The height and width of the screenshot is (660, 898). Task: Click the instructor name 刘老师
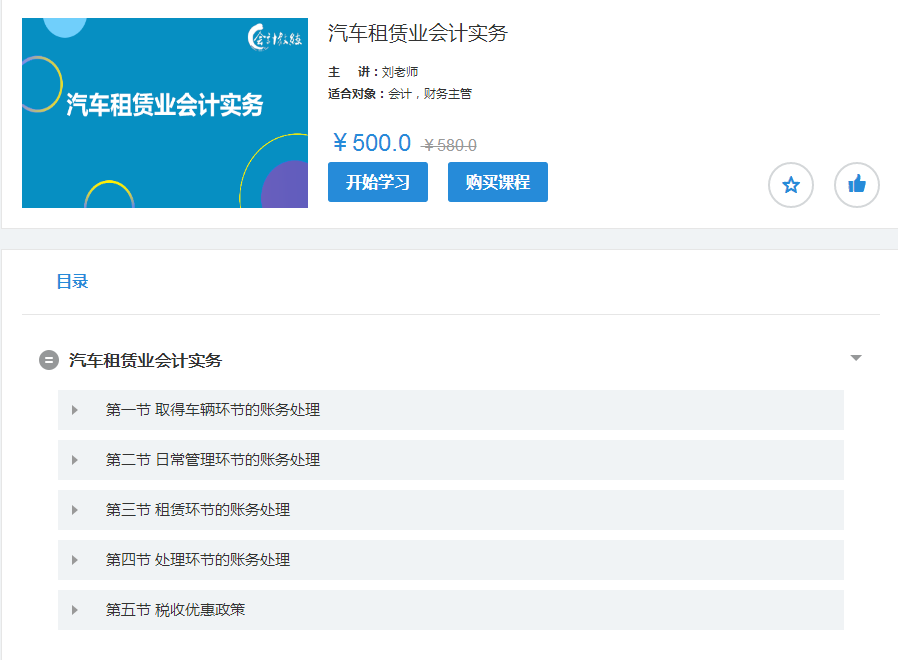click(400, 72)
